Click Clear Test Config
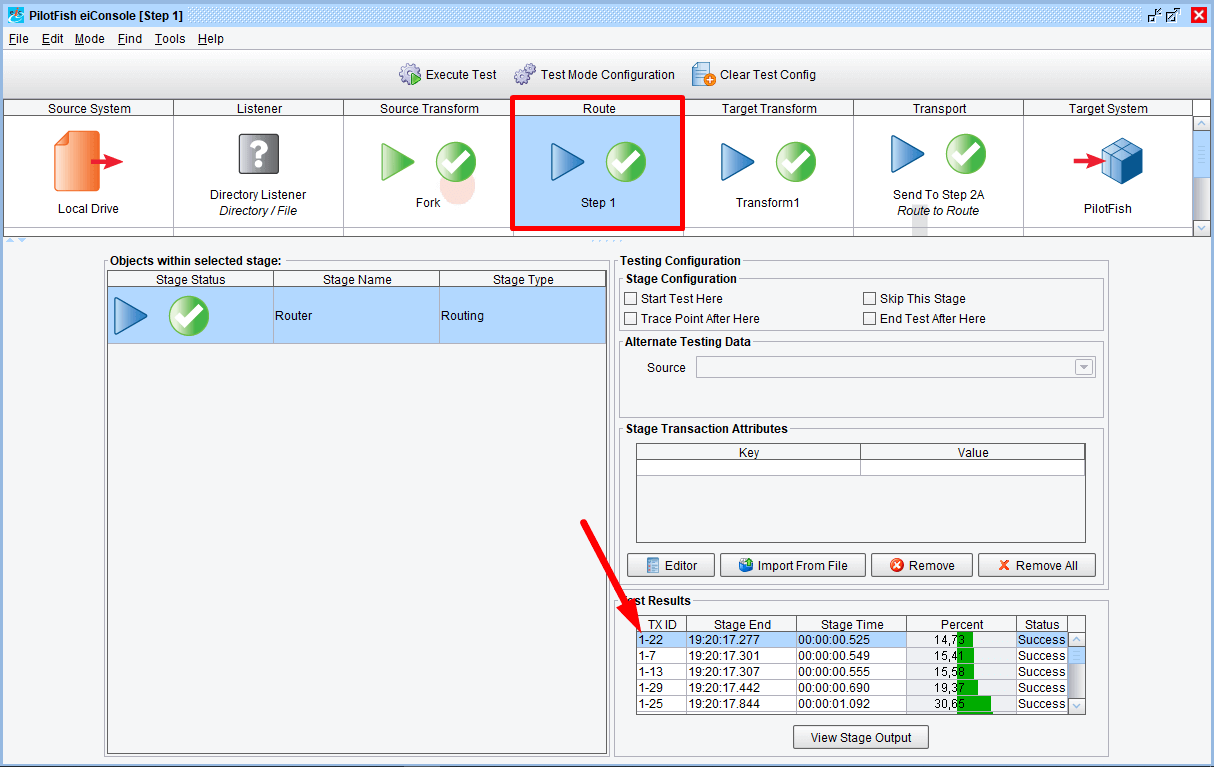 (x=754, y=74)
